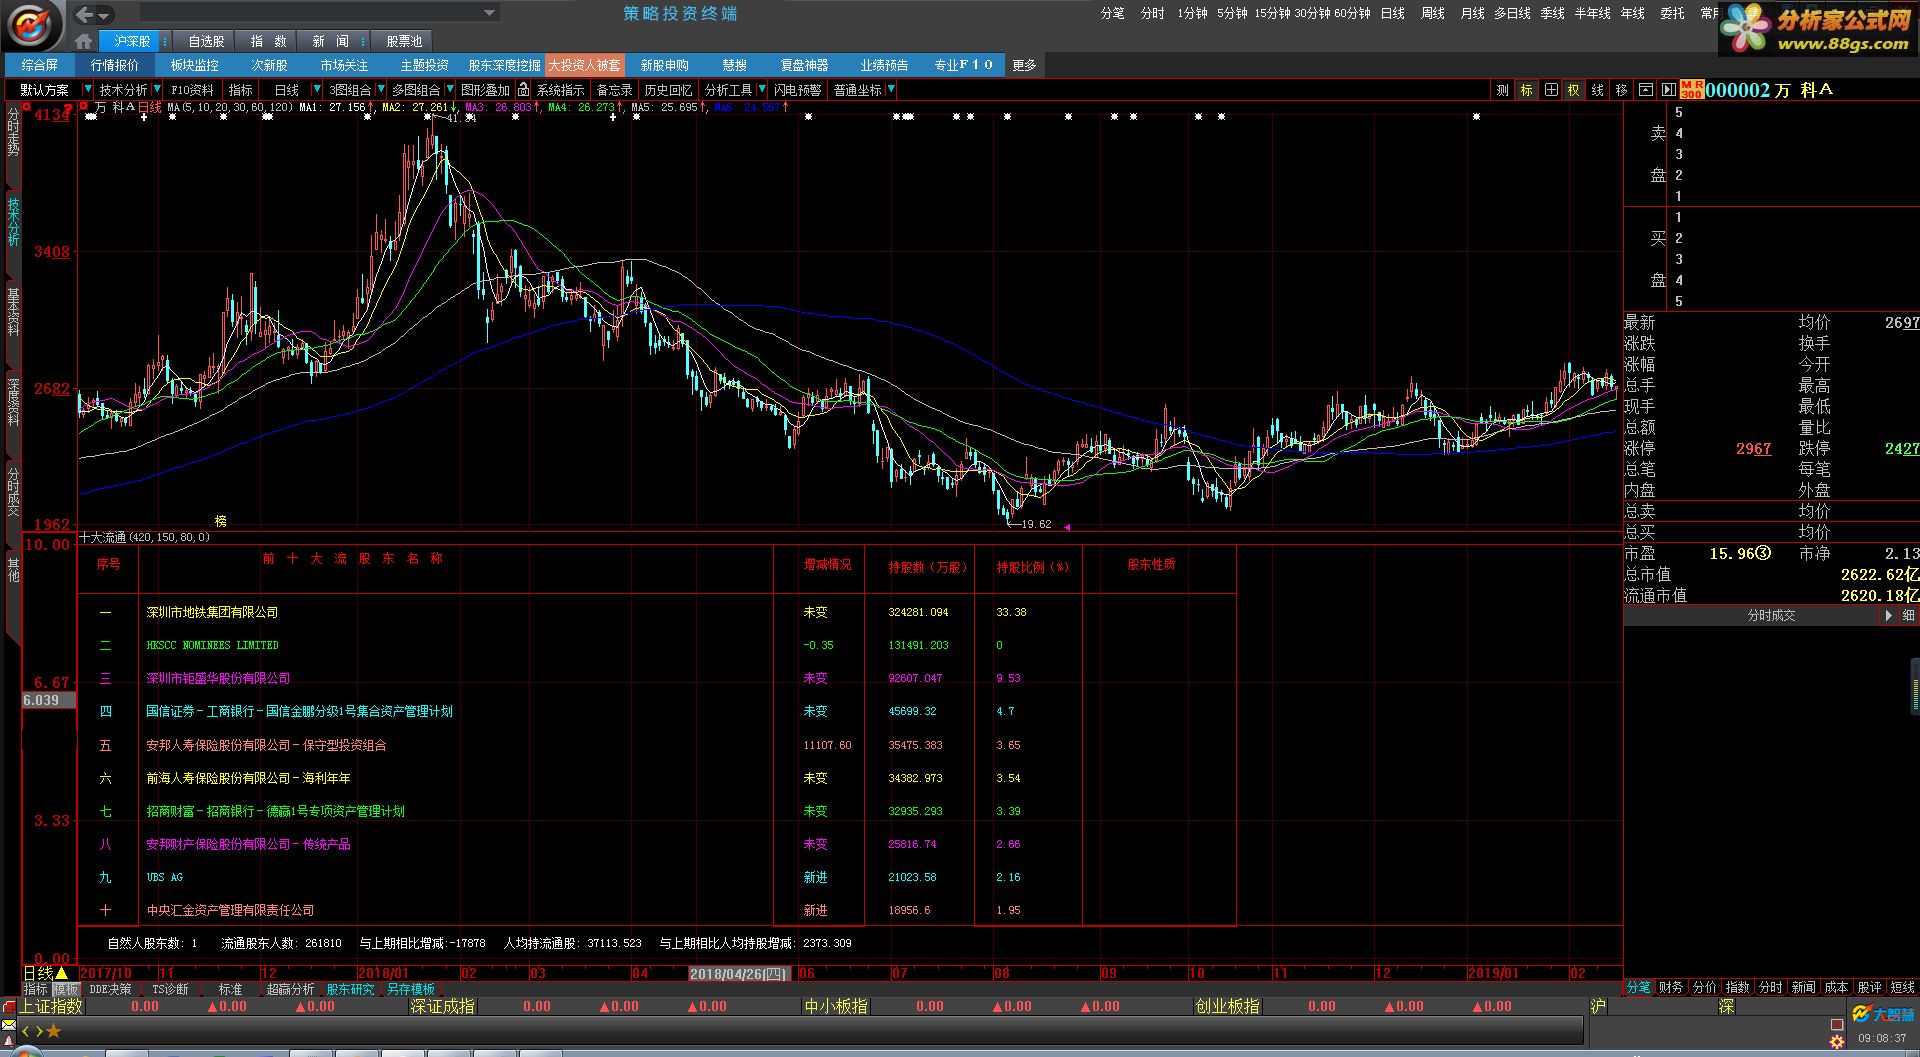Go back with the left arrow button

(x=84, y=14)
